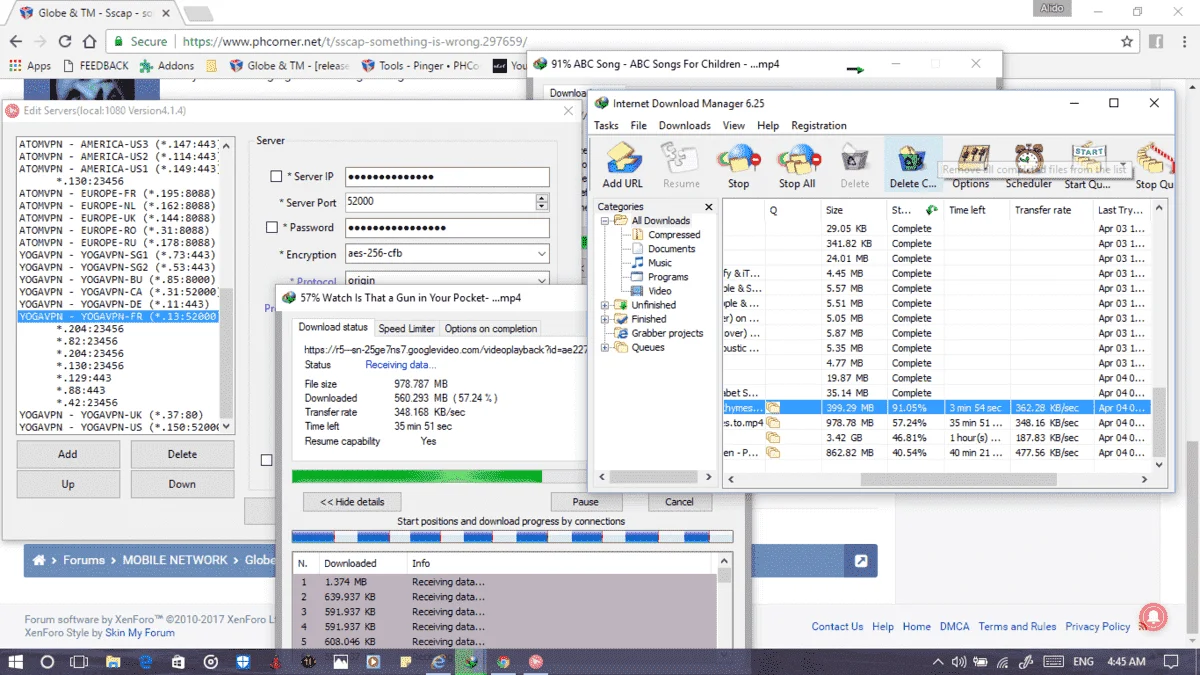
Task: Click the Cancel download button
Action: pyautogui.click(x=679, y=502)
